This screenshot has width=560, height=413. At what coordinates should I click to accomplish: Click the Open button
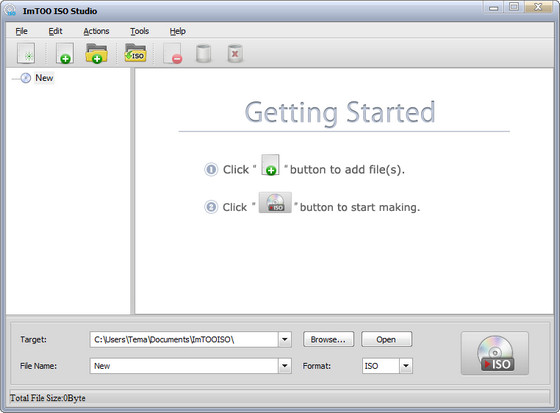(386, 339)
